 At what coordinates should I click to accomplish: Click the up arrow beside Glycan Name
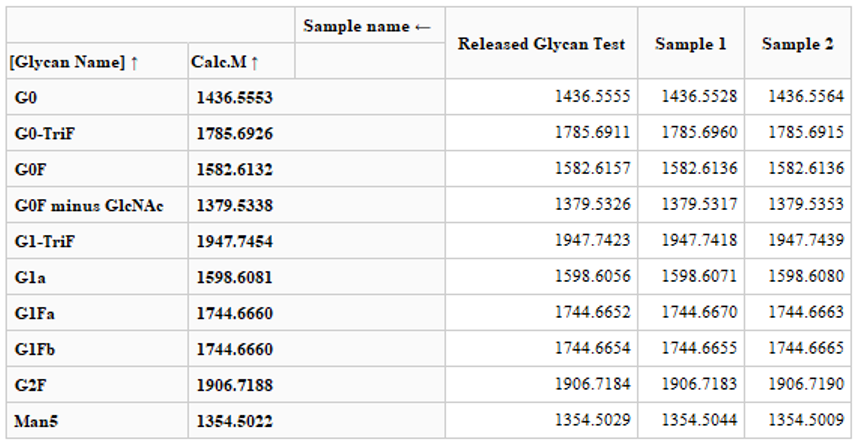coord(134,62)
